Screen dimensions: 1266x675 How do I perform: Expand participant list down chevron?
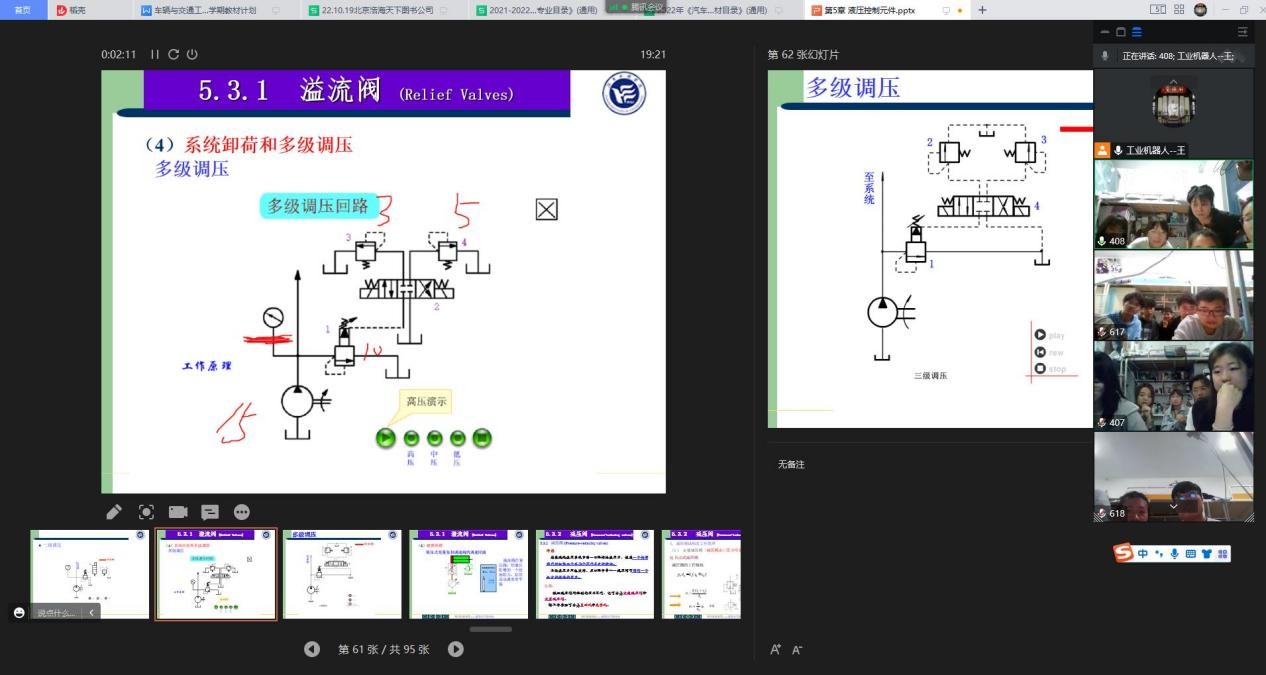click(x=1173, y=508)
